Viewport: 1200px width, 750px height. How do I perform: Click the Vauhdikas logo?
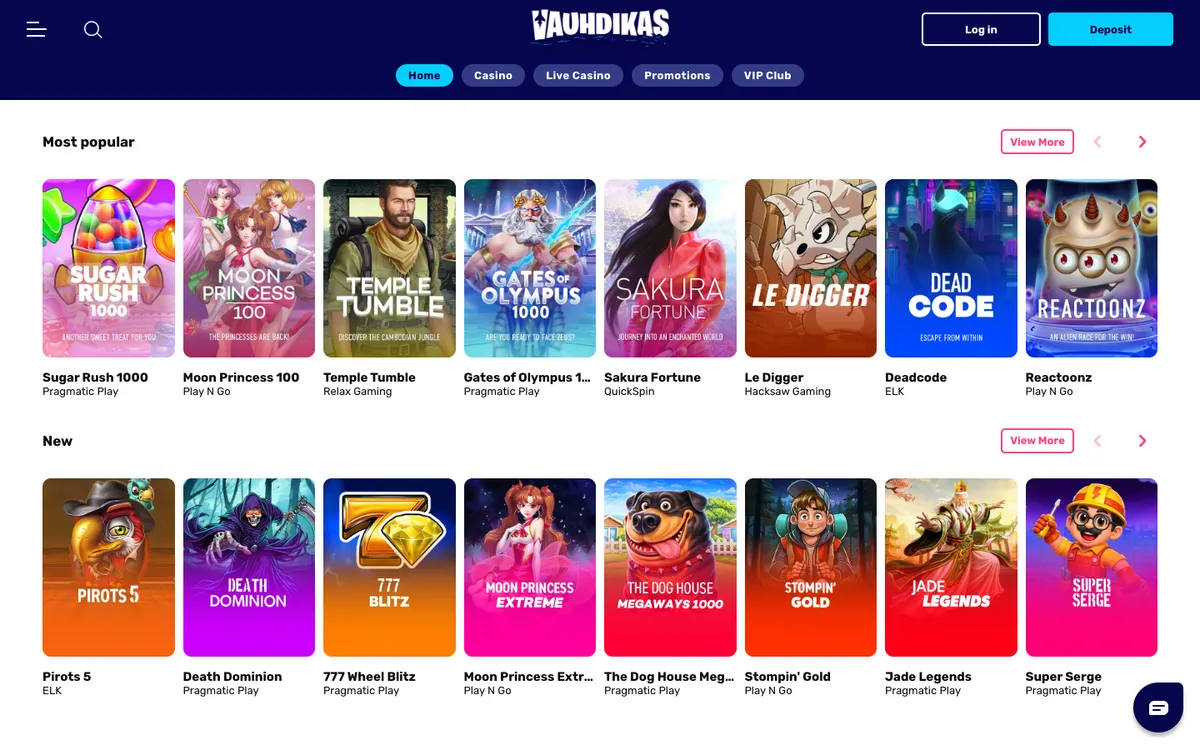pyautogui.click(x=600, y=27)
